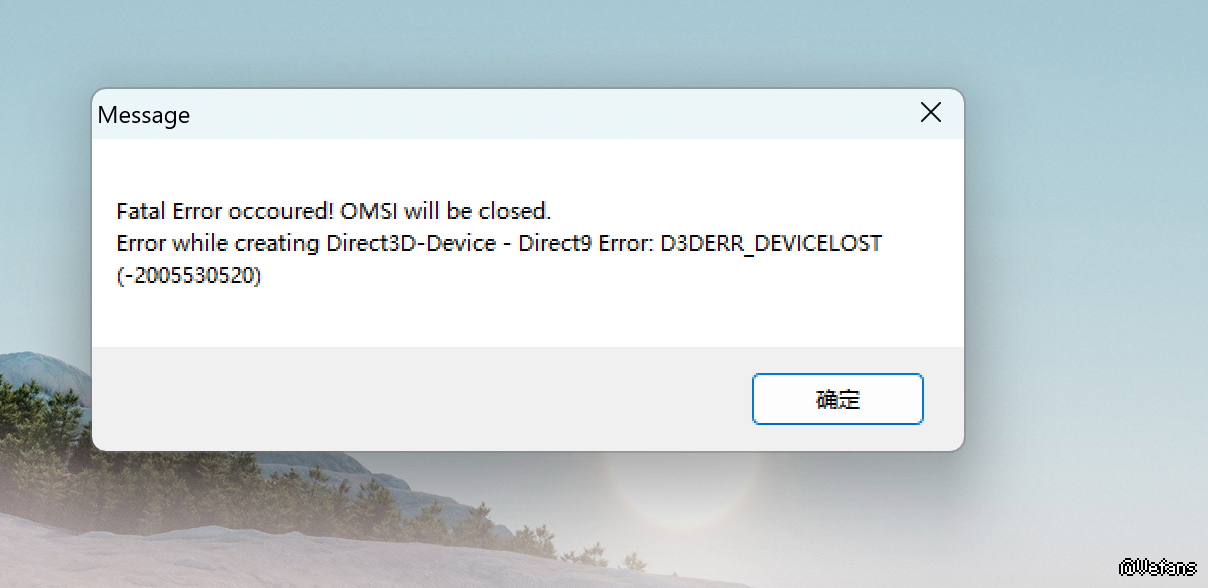Confirm the error with the 确定 button
The height and width of the screenshot is (588, 1208).
(838, 400)
